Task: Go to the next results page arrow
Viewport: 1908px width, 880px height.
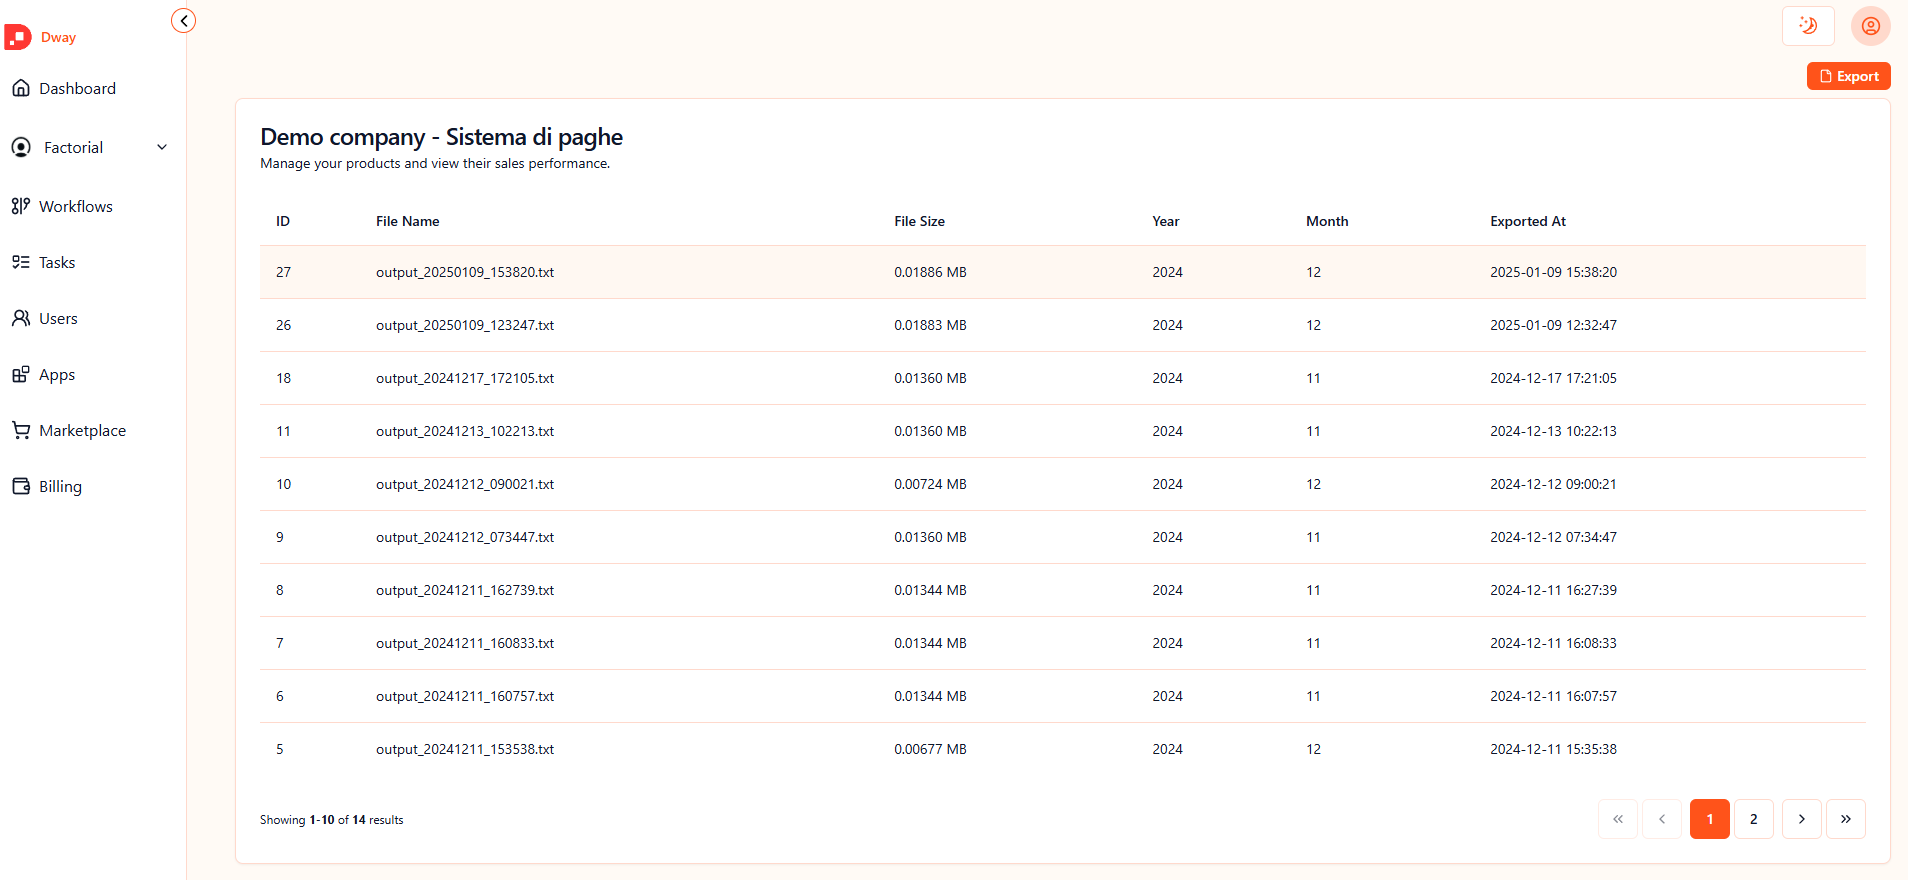Action: [1801, 819]
